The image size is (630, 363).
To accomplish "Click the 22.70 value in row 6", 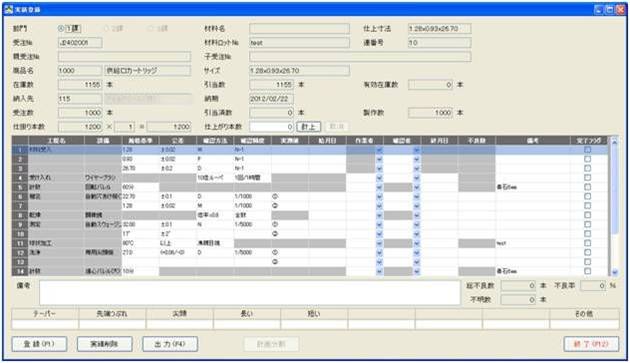I will tap(140, 196).
